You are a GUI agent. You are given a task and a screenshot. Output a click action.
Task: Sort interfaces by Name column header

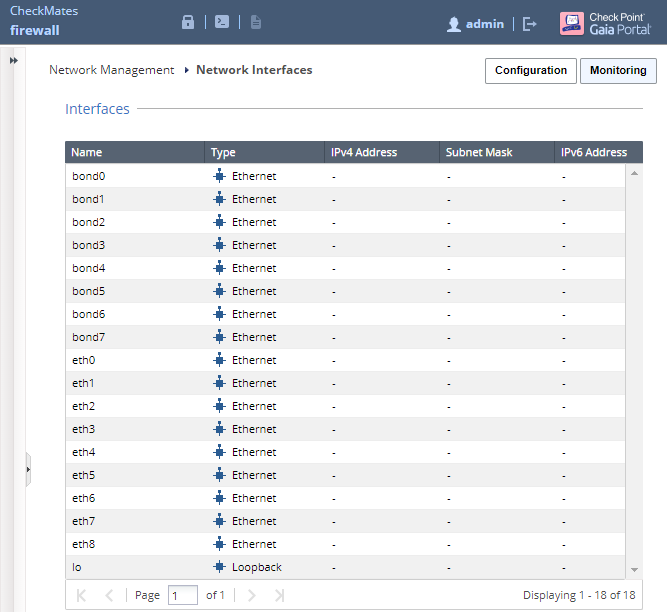tap(134, 153)
